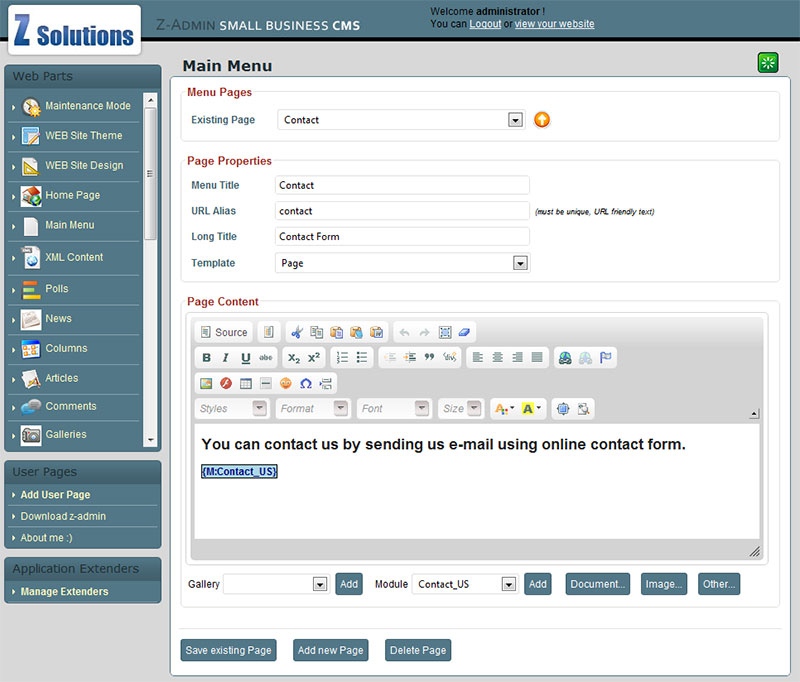Insert link using globe chain icon

pyautogui.click(x=566, y=358)
